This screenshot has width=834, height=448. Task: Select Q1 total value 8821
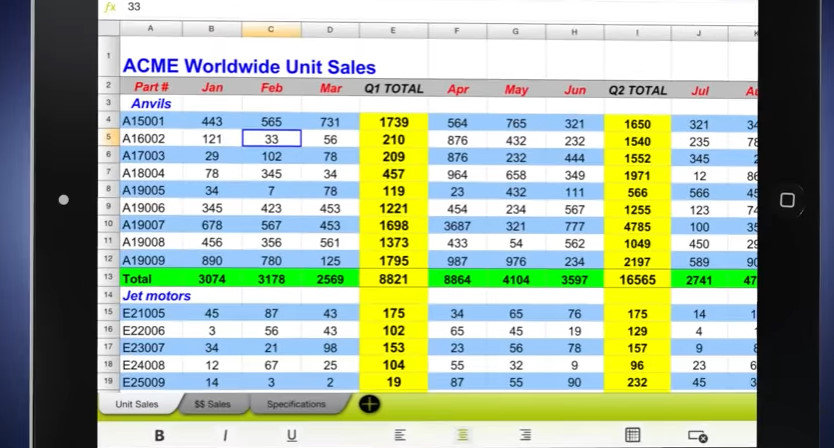[394, 279]
